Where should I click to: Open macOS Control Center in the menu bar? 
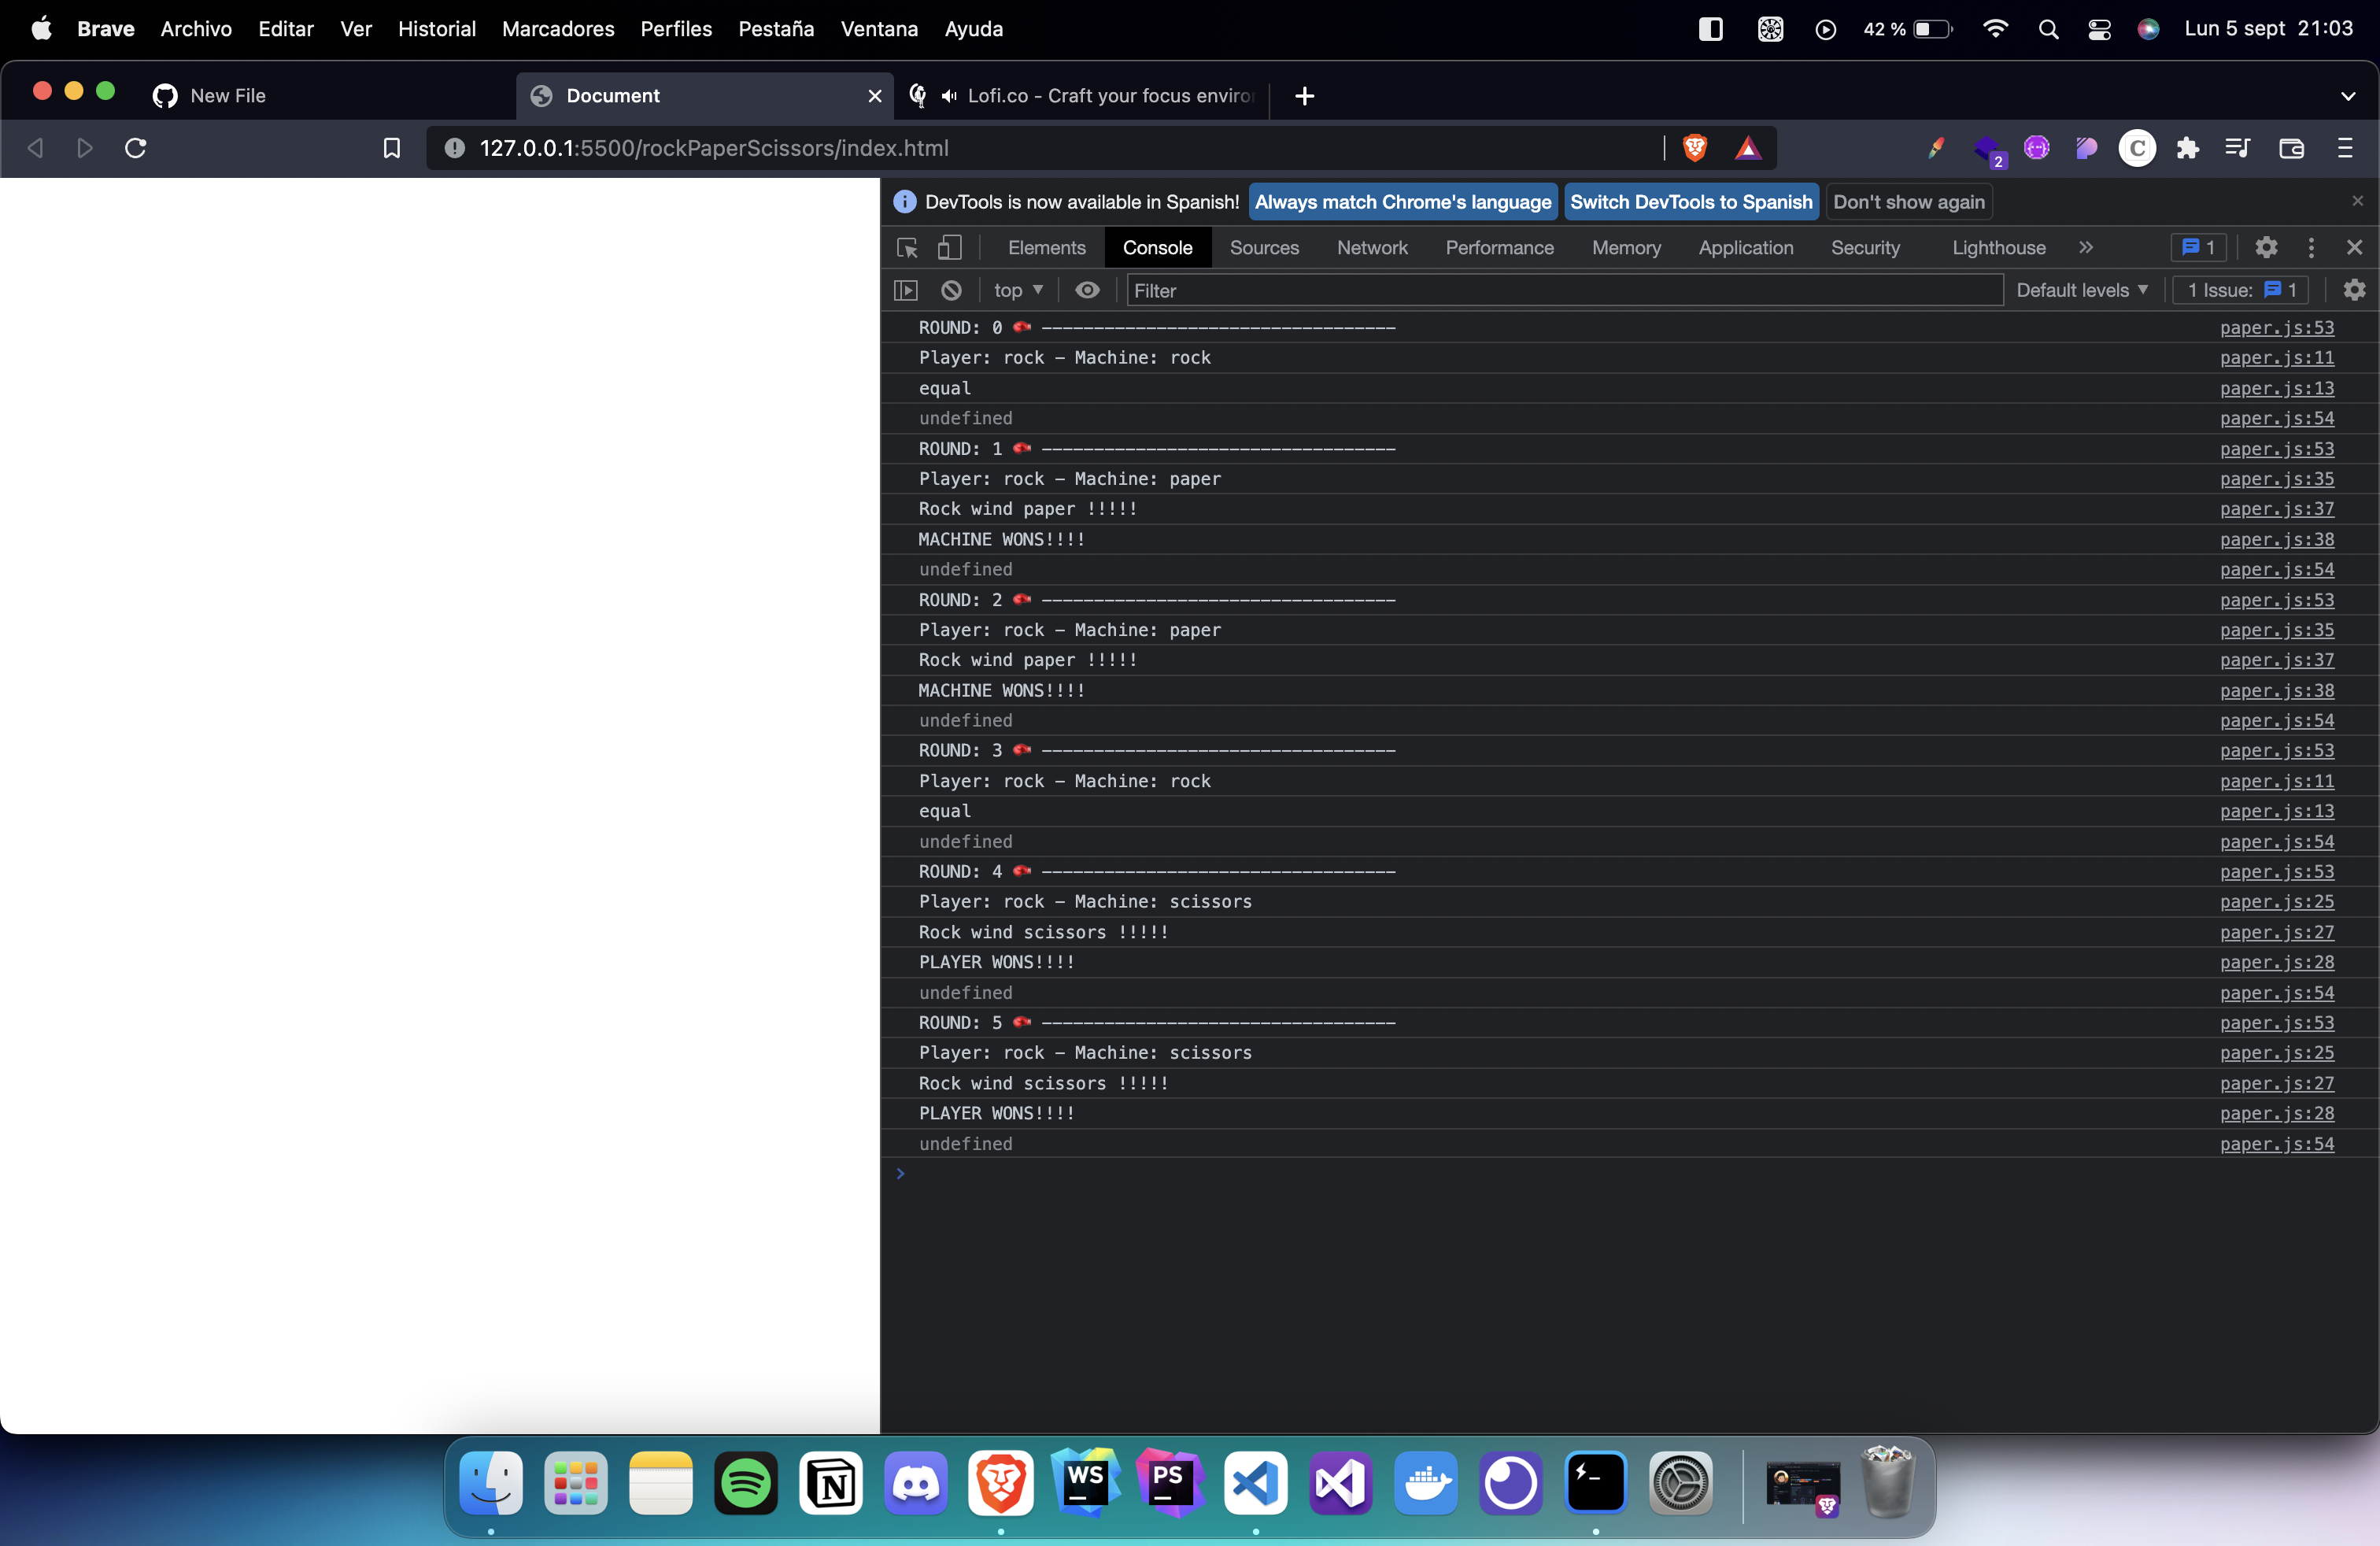tap(2099, 29)
